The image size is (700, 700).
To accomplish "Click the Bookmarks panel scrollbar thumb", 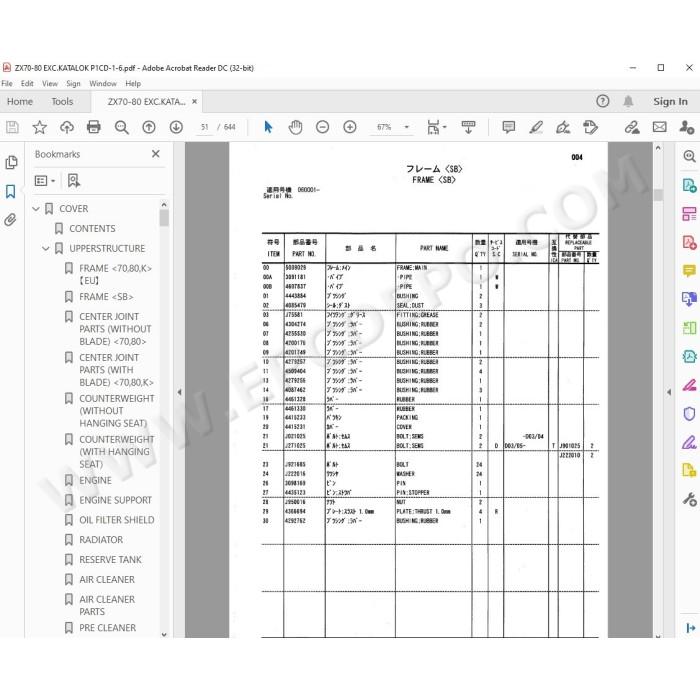I will 164,218.
